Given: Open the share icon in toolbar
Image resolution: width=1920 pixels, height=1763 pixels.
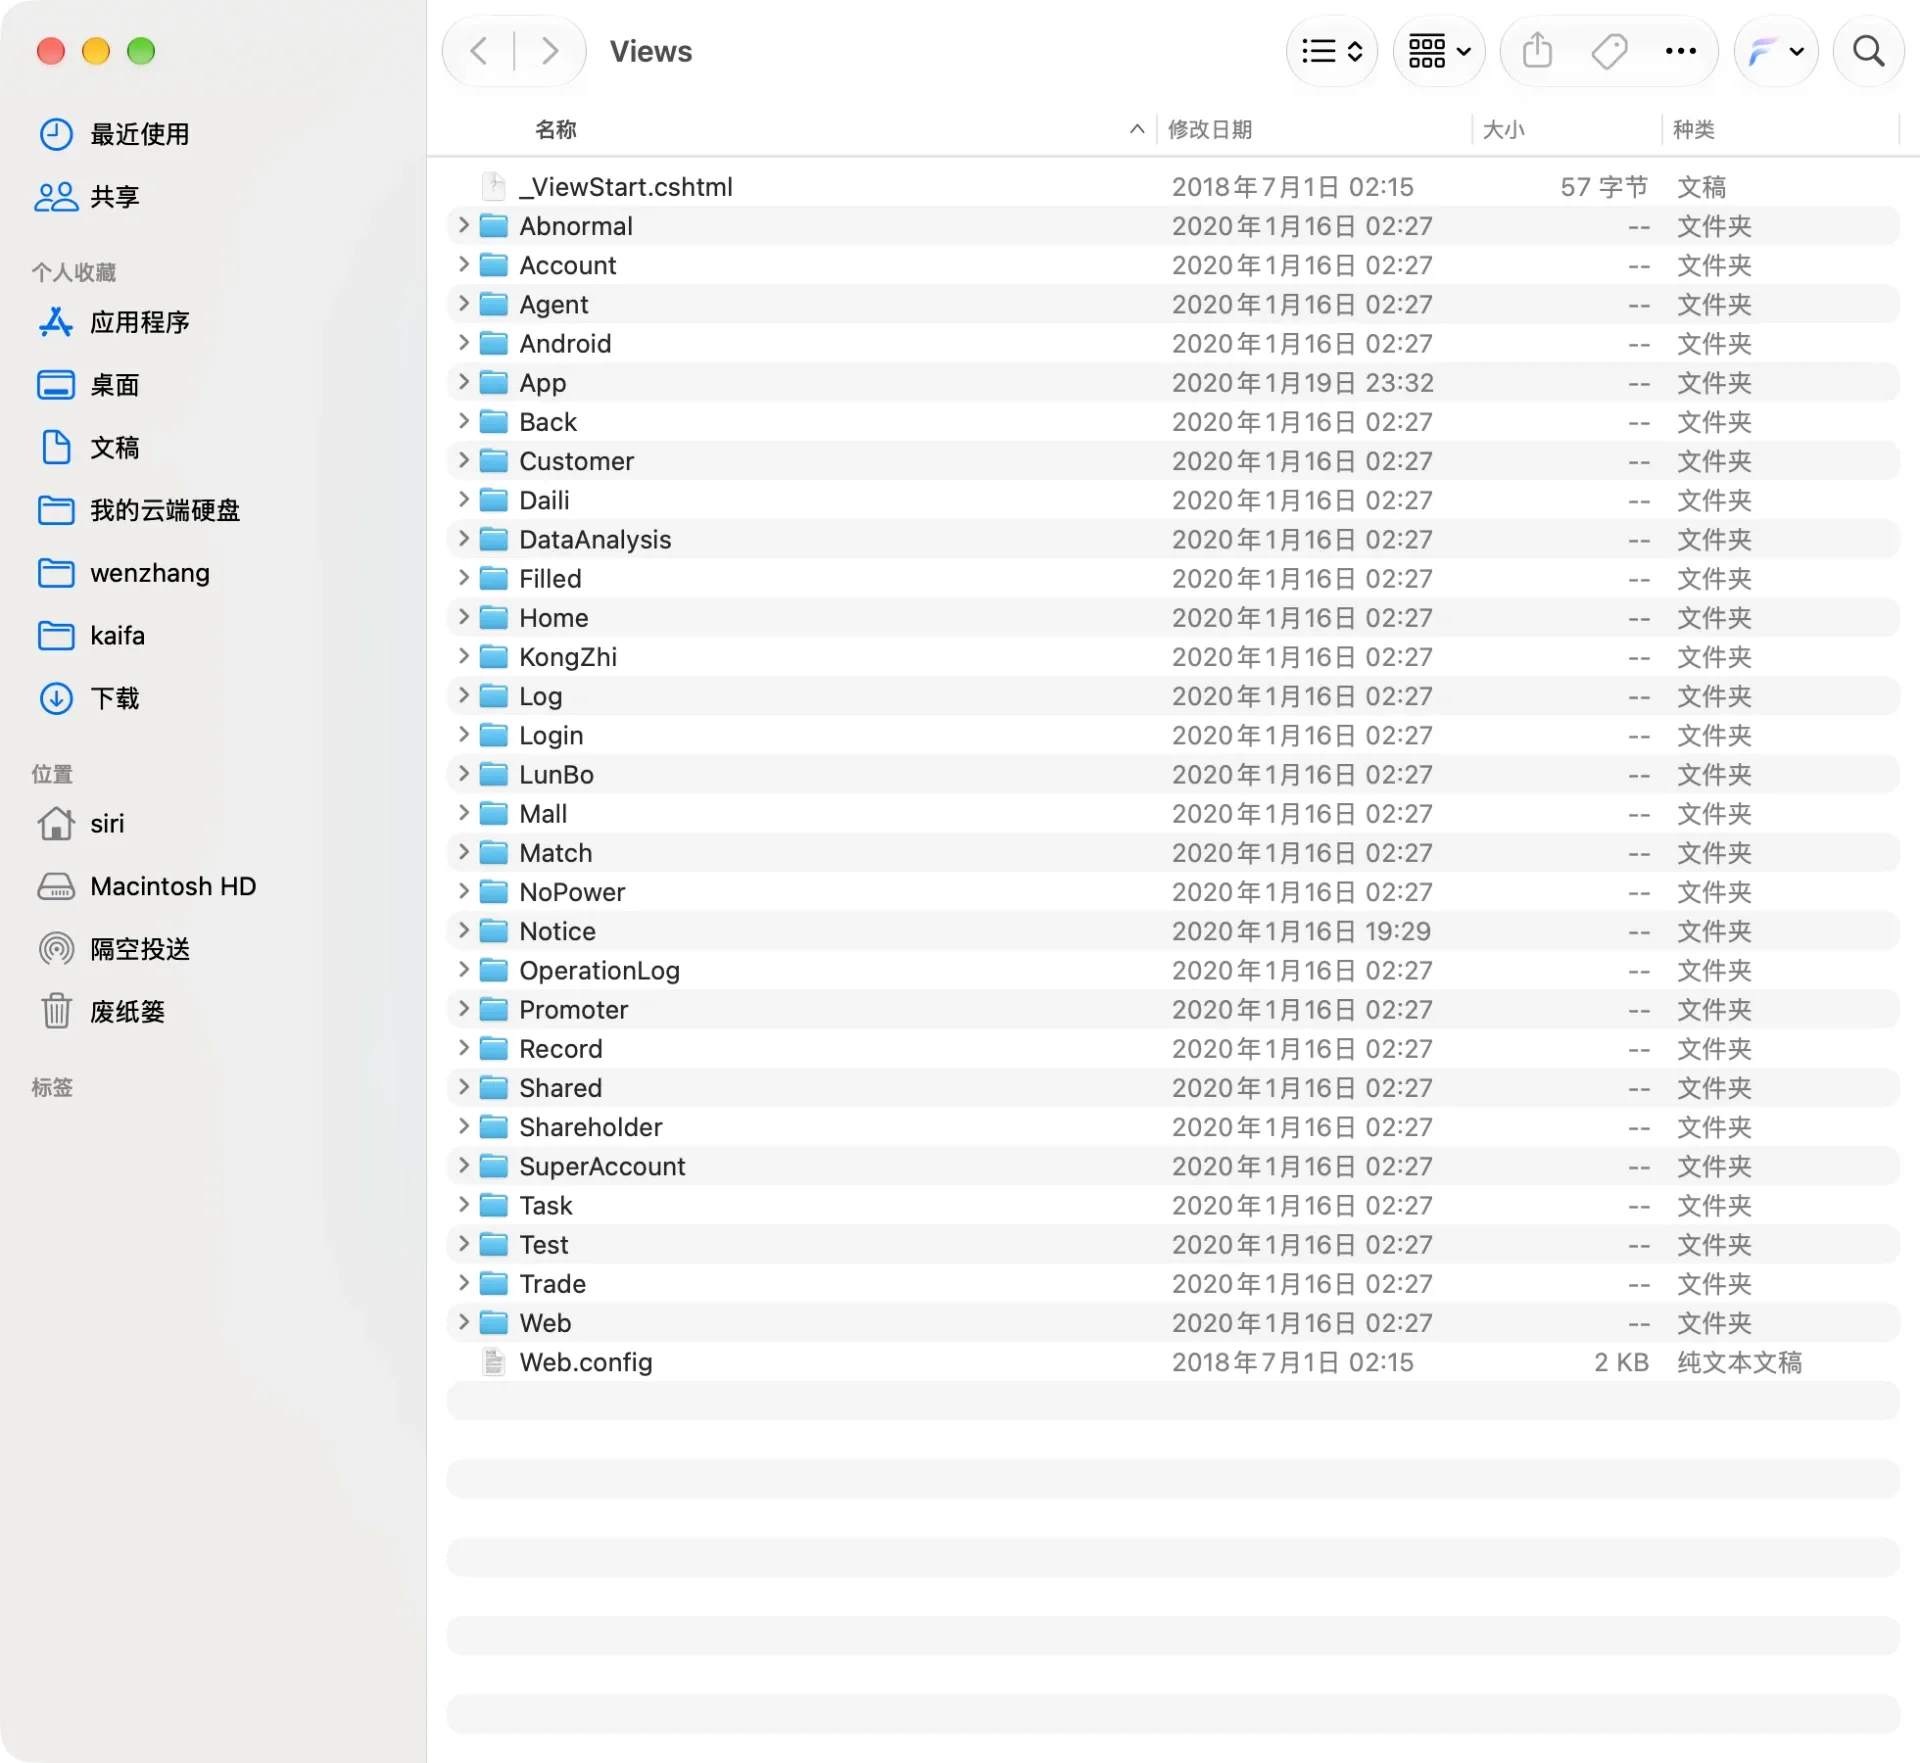Looking at the screenshot, I should (1537, 51).
